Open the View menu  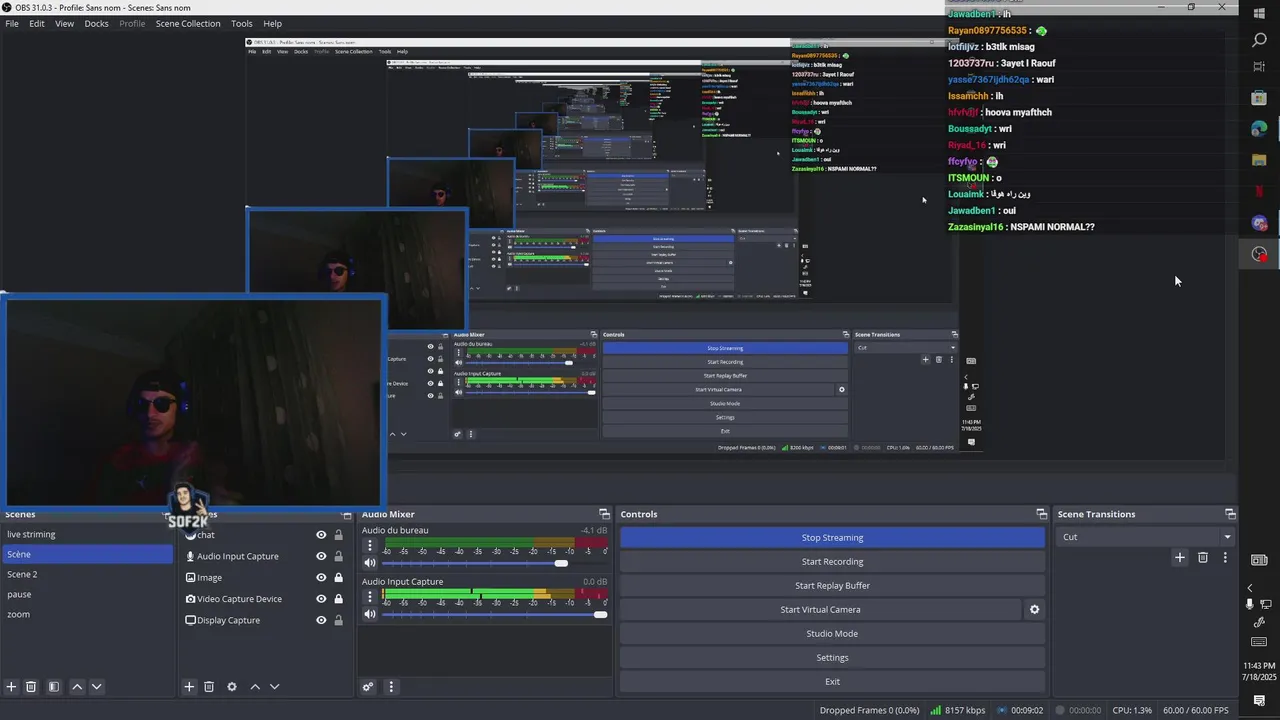64,23
